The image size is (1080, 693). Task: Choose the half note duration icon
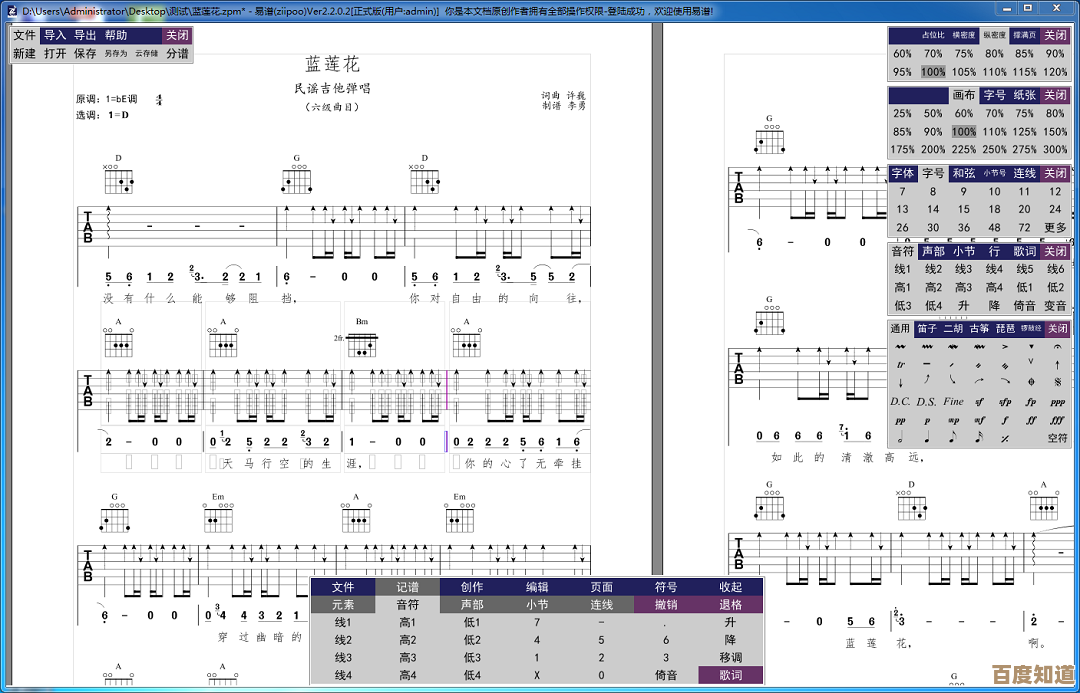click(x=901, y=437)
